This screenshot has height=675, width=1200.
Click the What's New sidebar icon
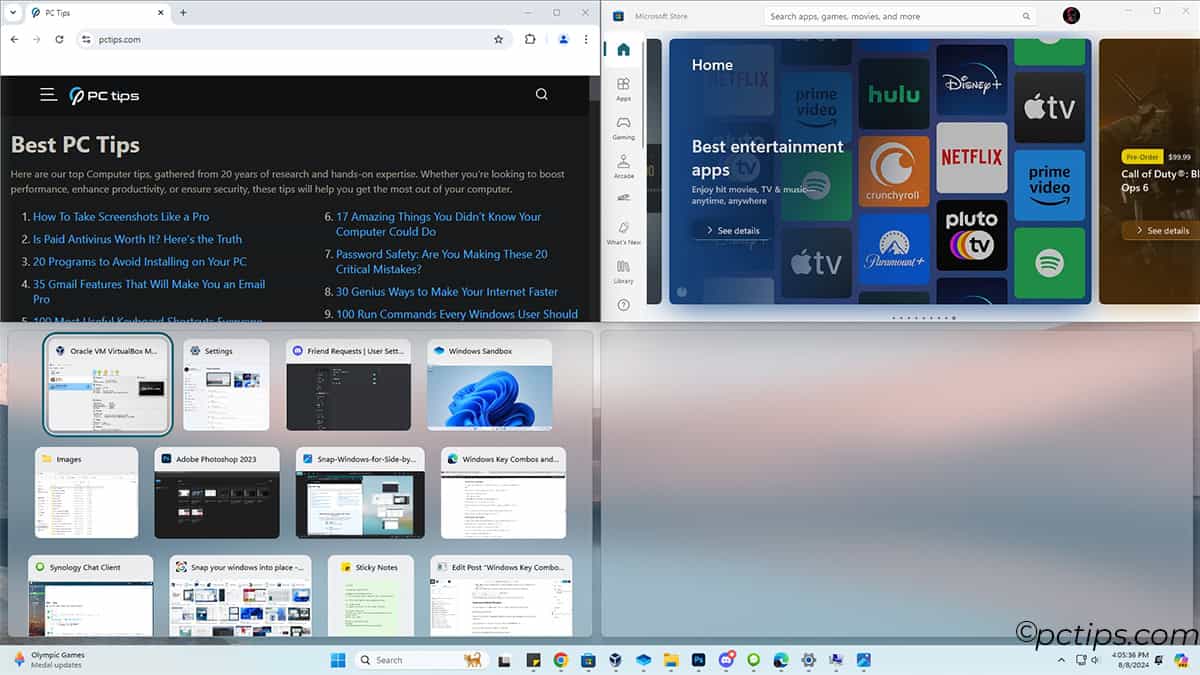pos(623,232)
